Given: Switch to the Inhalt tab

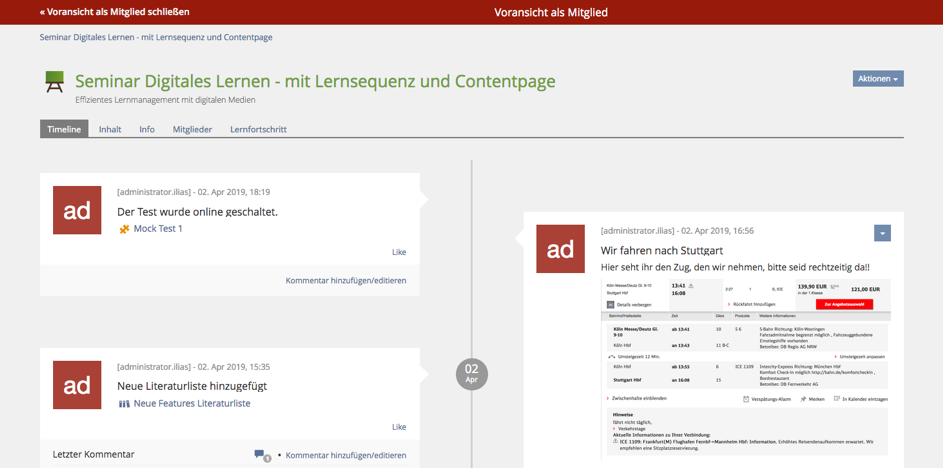Looking at the screenshot, I should tap(110, 129).
